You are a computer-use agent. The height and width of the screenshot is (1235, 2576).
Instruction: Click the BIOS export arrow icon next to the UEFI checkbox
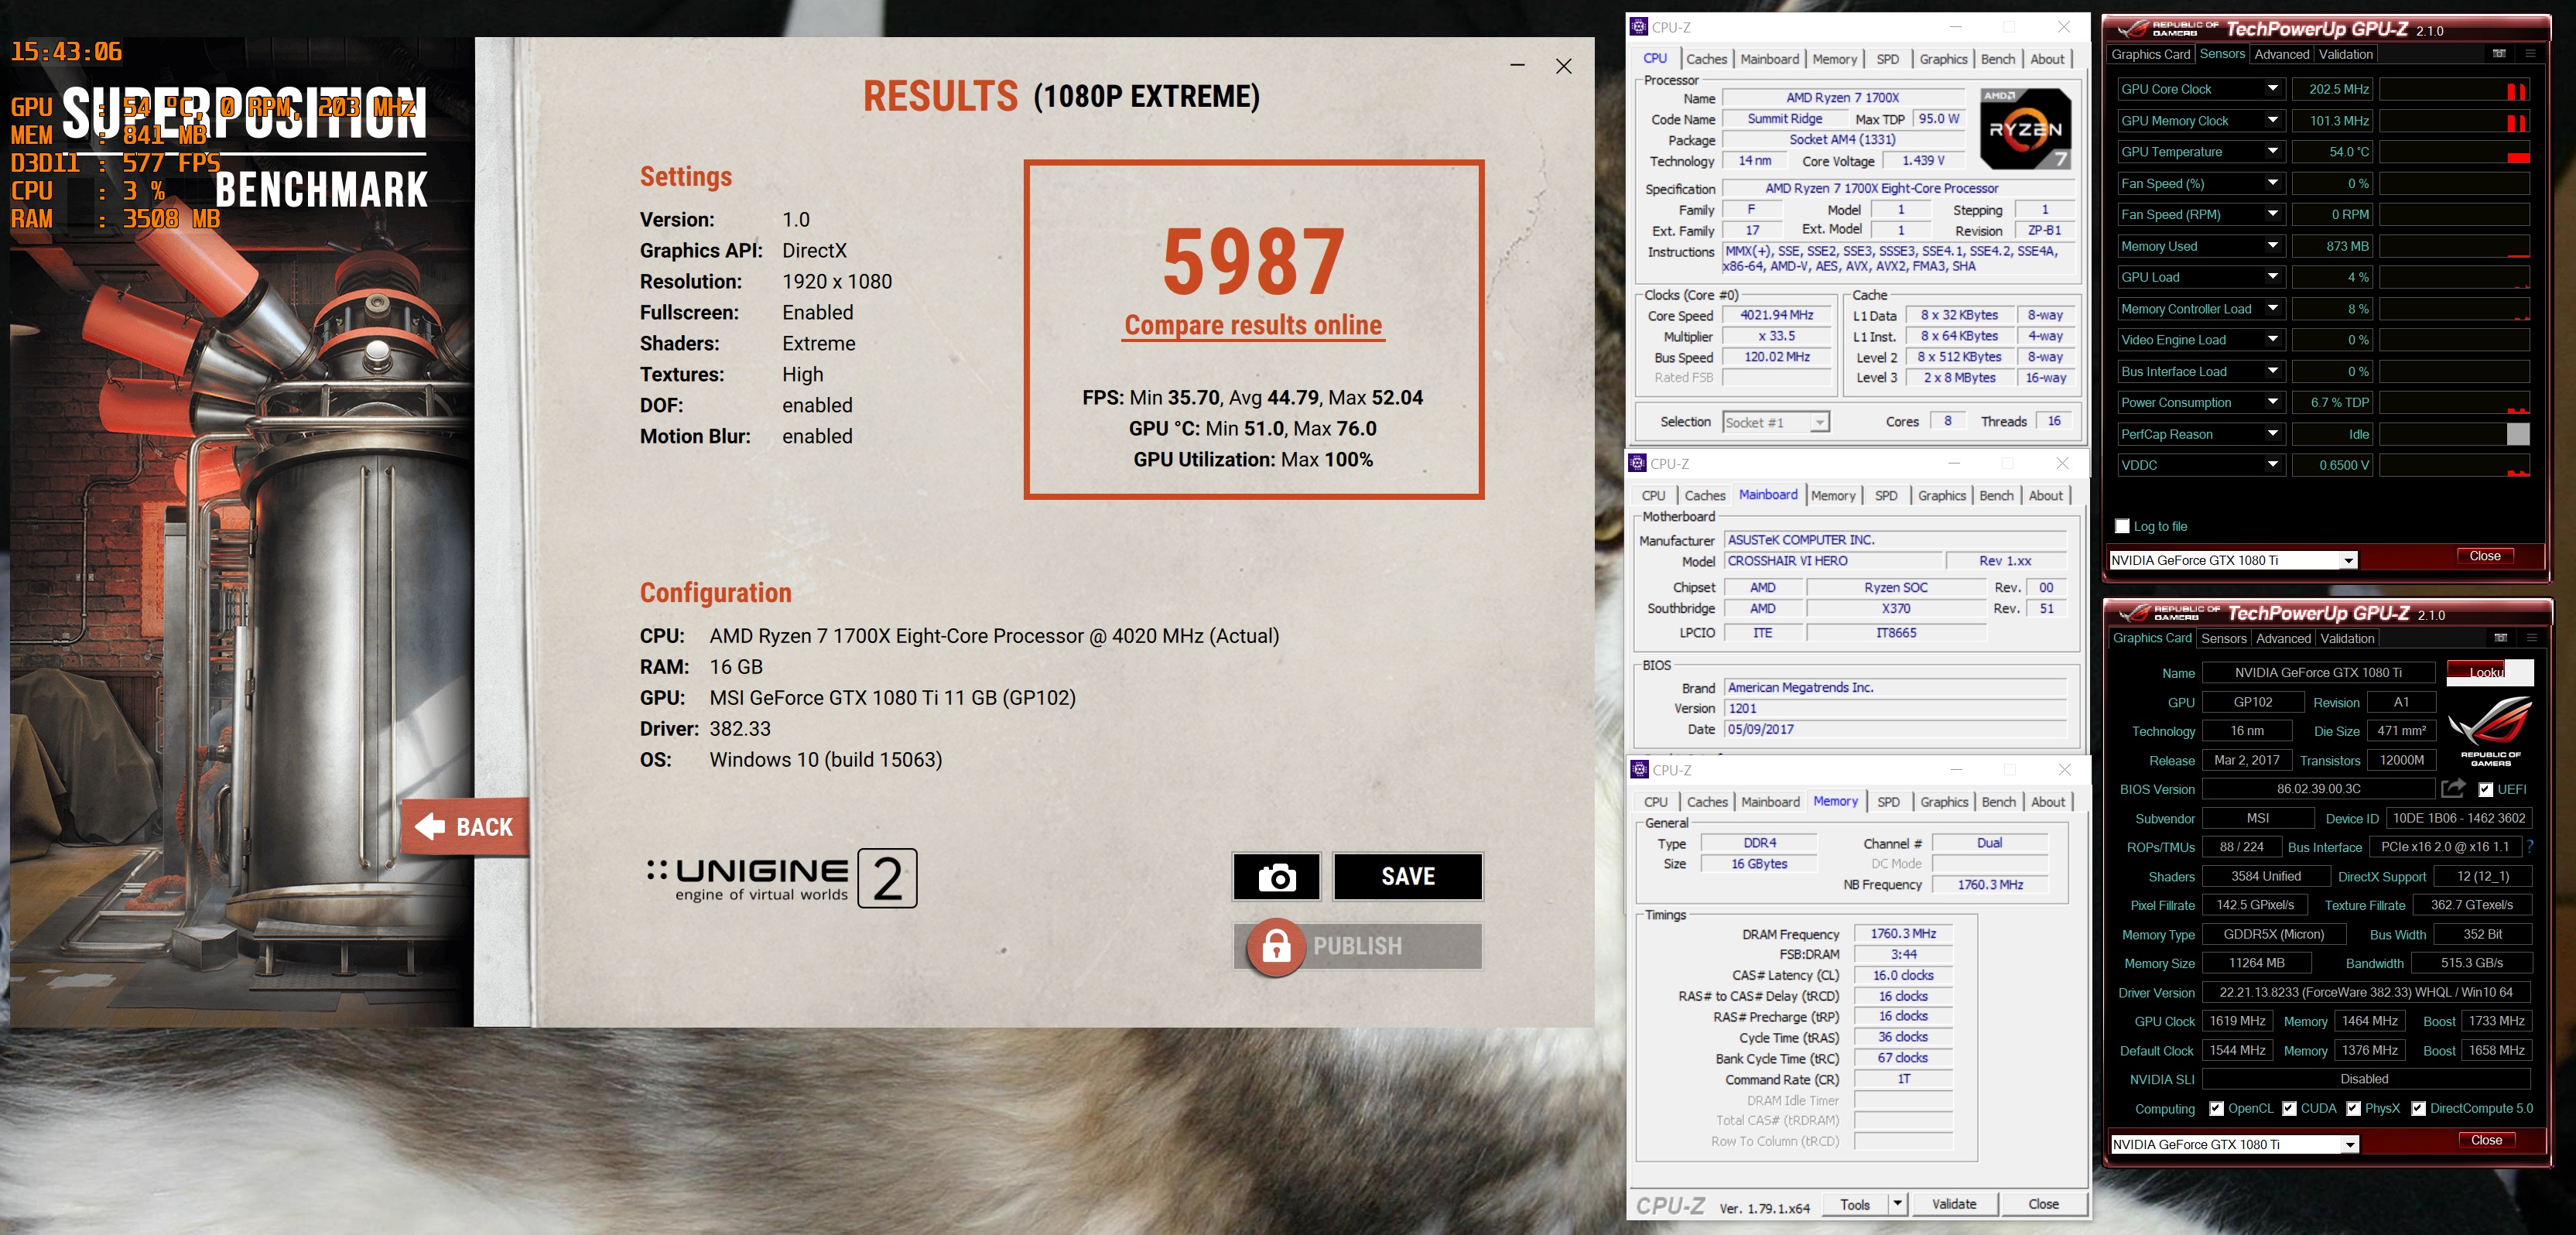click(2453, 789)
